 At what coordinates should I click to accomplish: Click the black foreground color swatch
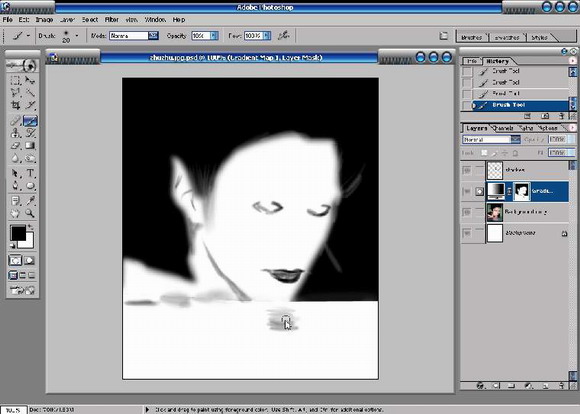[17, 233]
